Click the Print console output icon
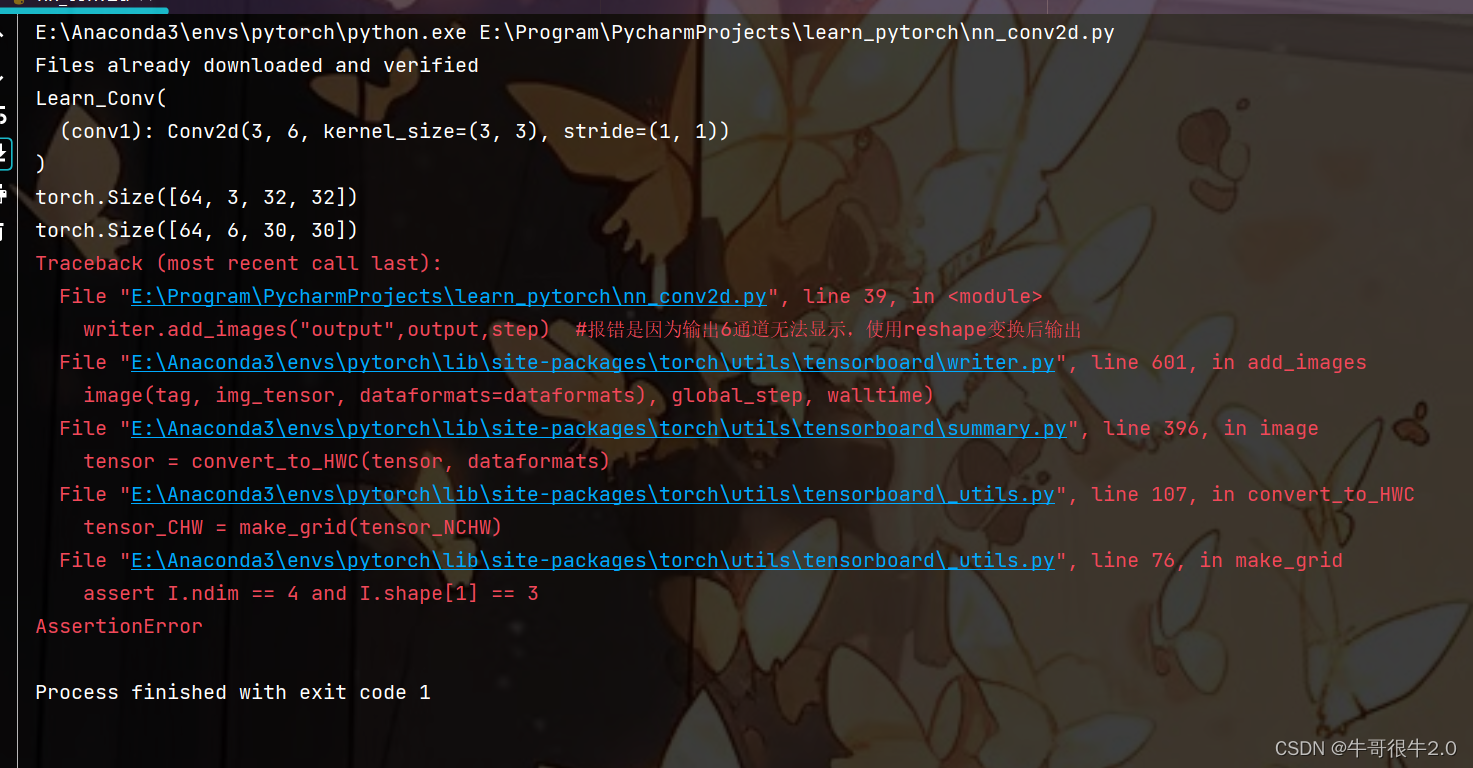The width and height of the screenshot is (1473, 768). point(3,193)
